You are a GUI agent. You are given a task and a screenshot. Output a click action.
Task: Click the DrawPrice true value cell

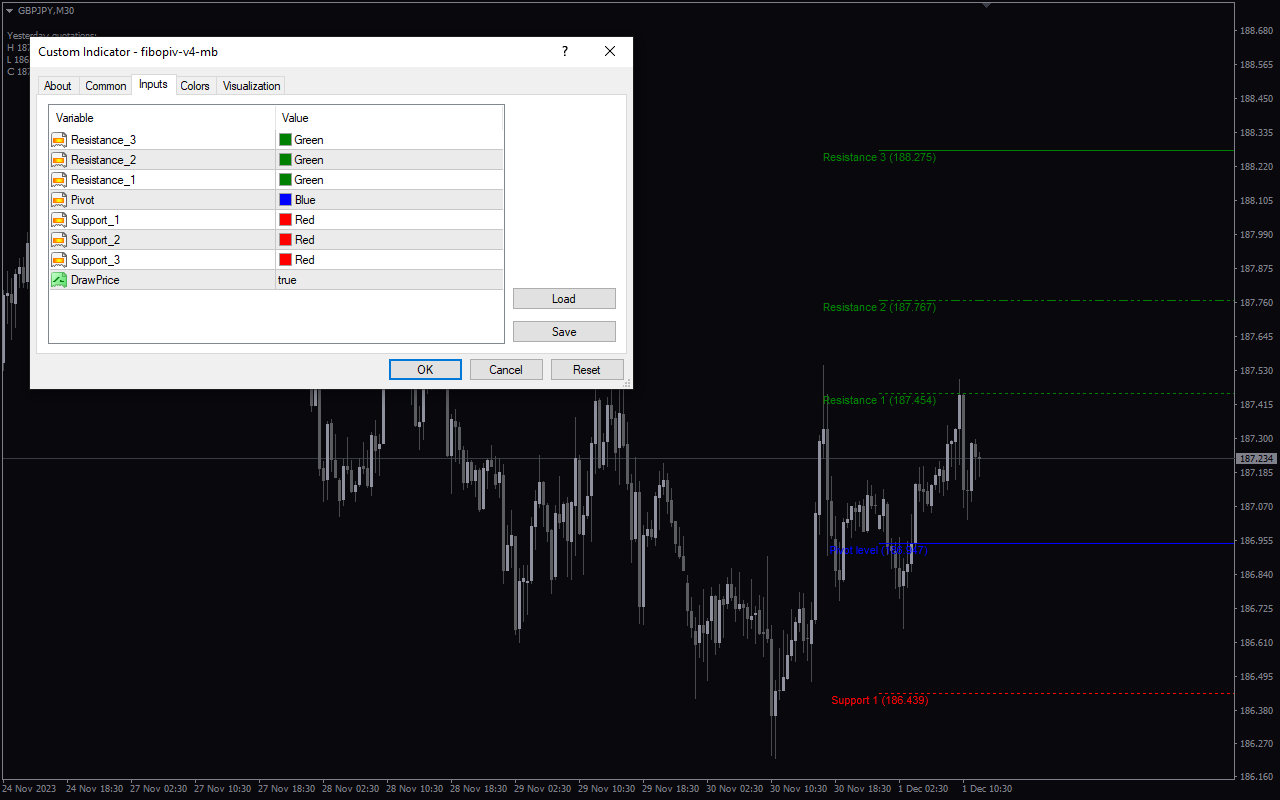tap(389, 280)
